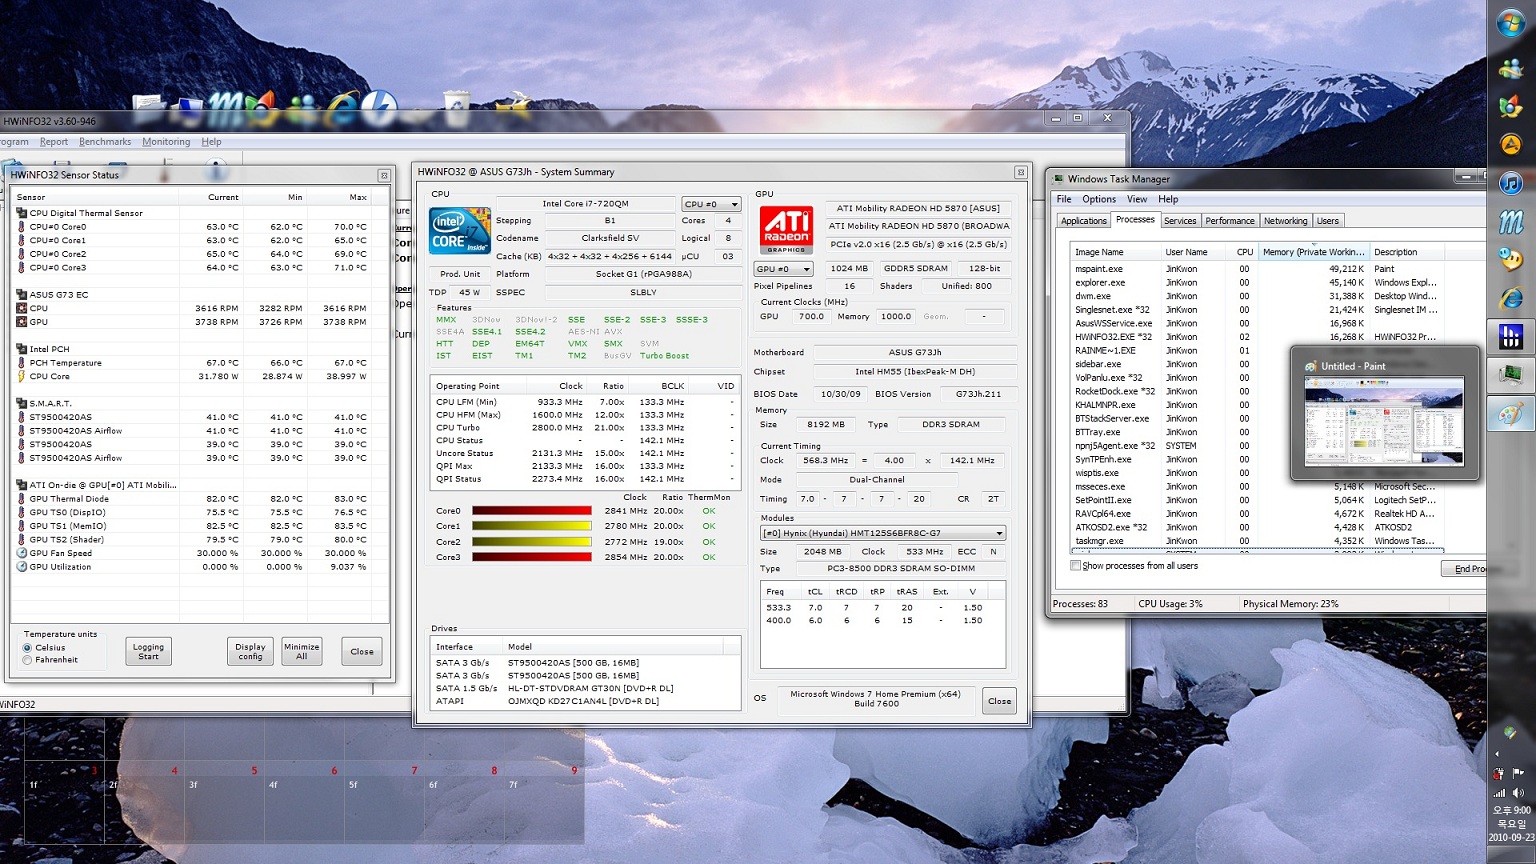Click the volume speaker tray icon

[1518, 793]
